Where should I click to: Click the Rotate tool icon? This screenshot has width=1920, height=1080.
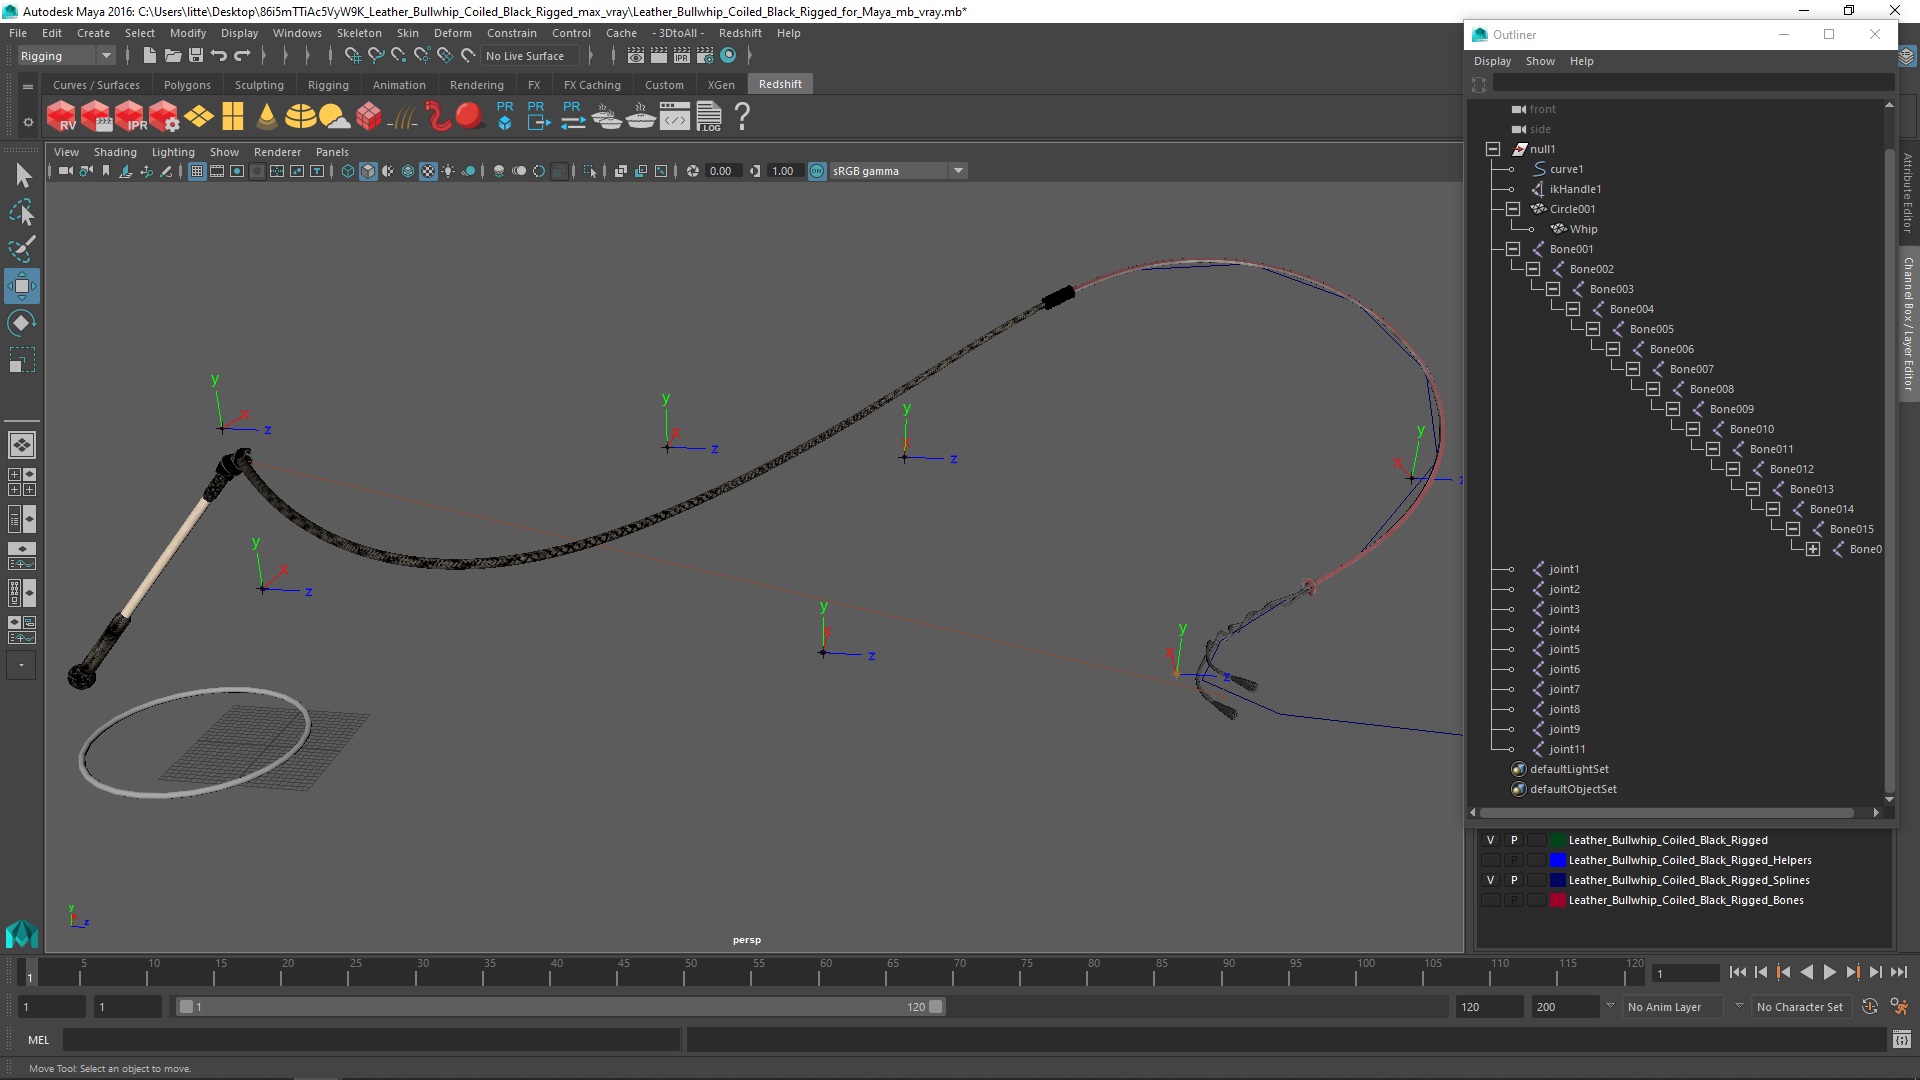[22, 324]
